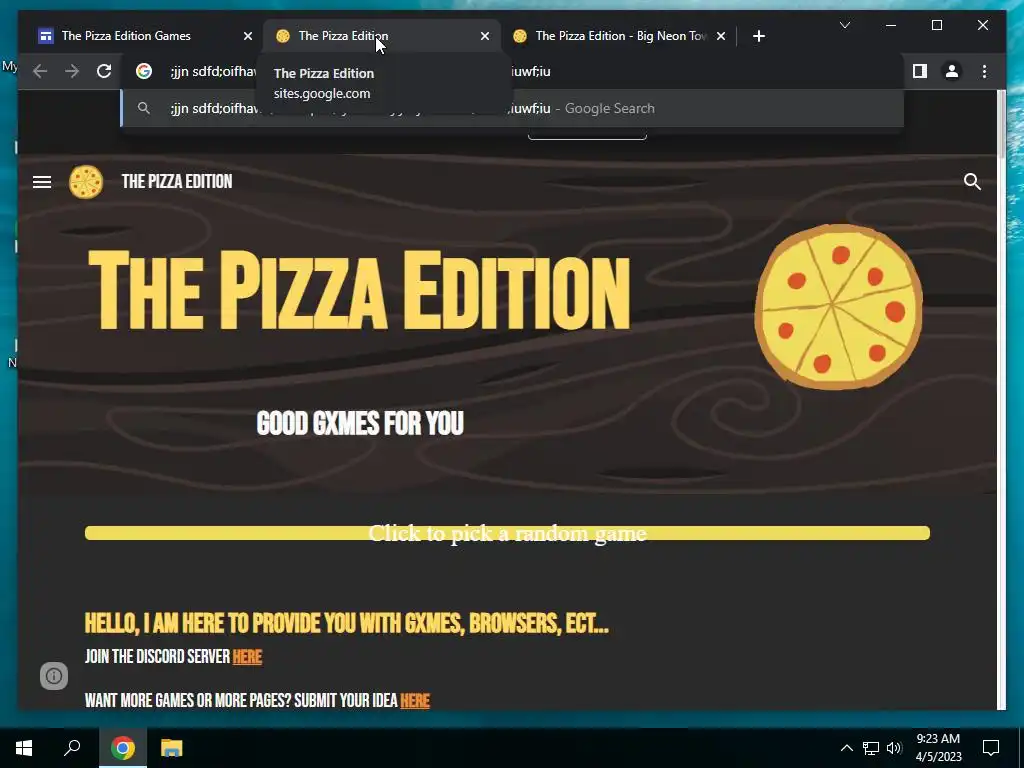
Task: Click the Google icon in address bar
Action: (144, 71)
